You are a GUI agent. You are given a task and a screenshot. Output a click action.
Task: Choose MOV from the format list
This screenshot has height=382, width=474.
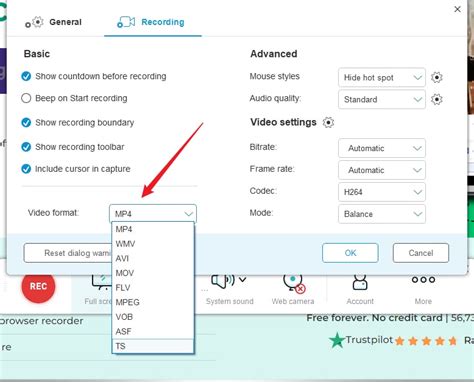[153, 273]
